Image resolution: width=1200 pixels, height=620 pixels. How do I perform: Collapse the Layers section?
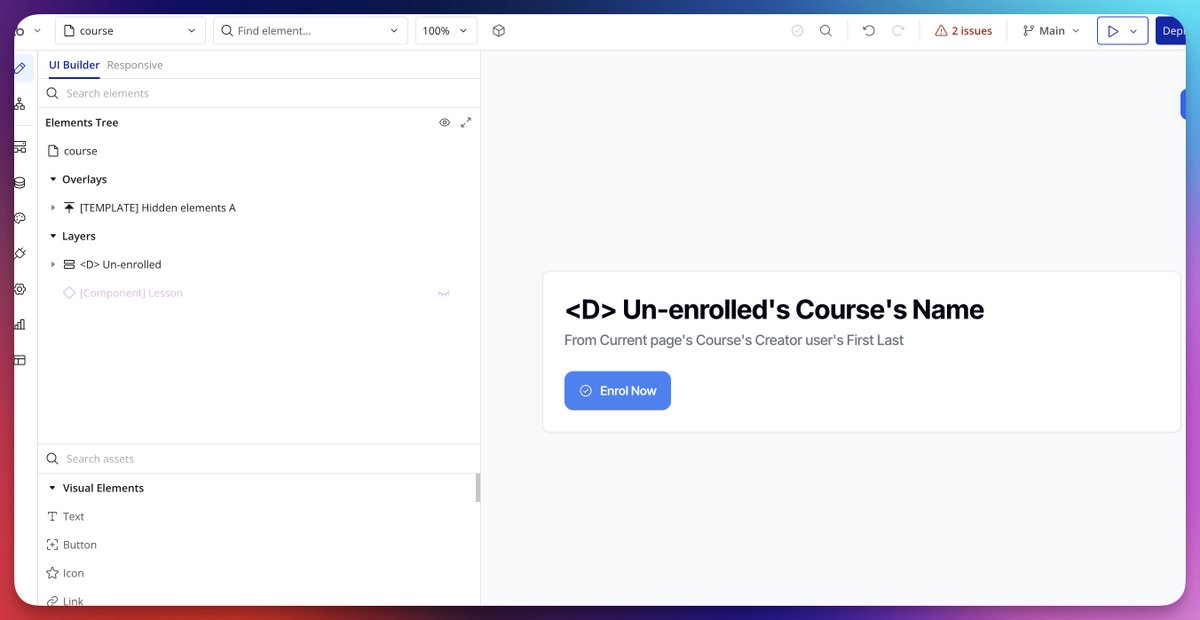tap(53, 237)
